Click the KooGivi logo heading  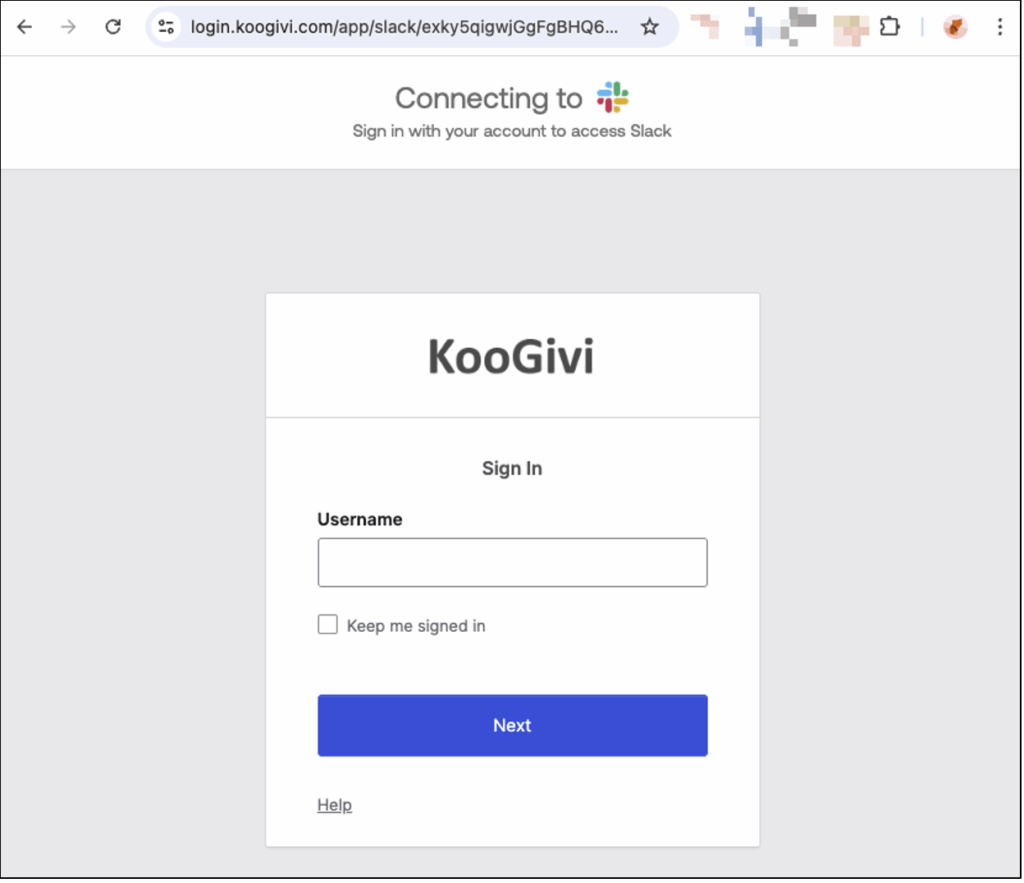click(512, 356)
